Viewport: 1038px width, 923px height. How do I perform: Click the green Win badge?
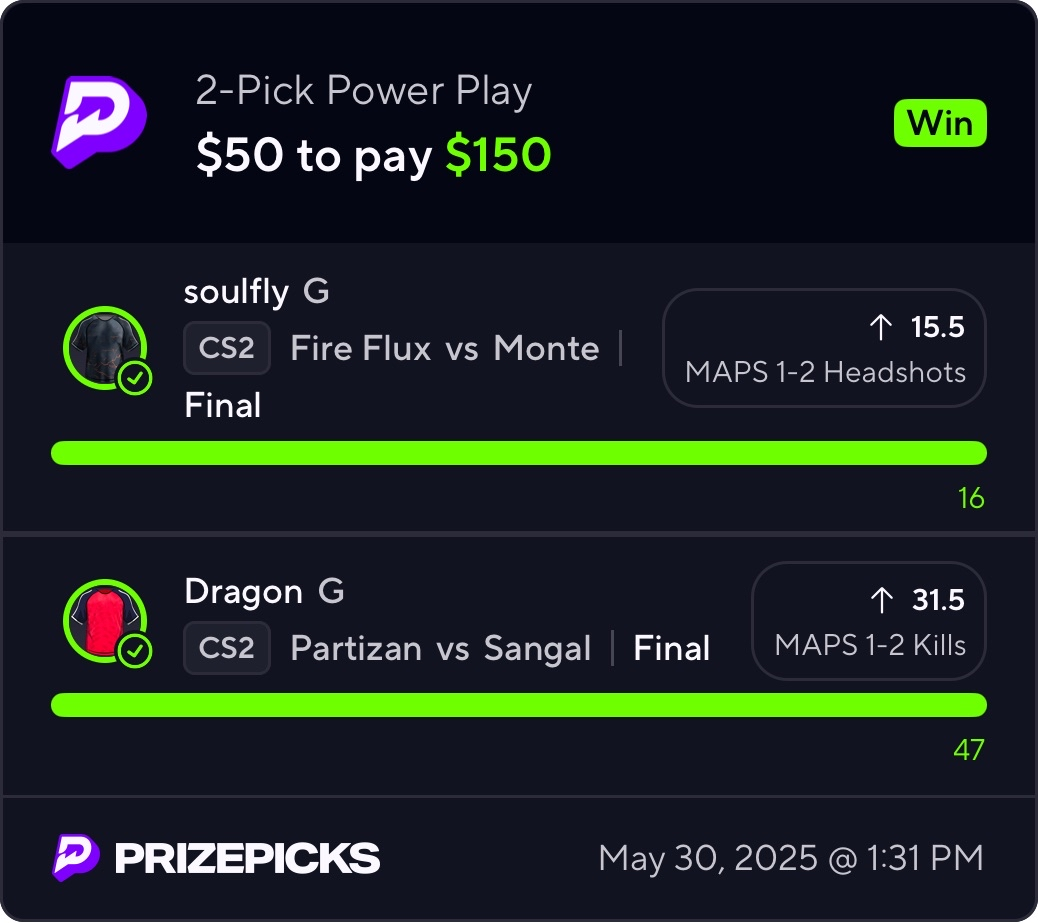click(939, 123)
